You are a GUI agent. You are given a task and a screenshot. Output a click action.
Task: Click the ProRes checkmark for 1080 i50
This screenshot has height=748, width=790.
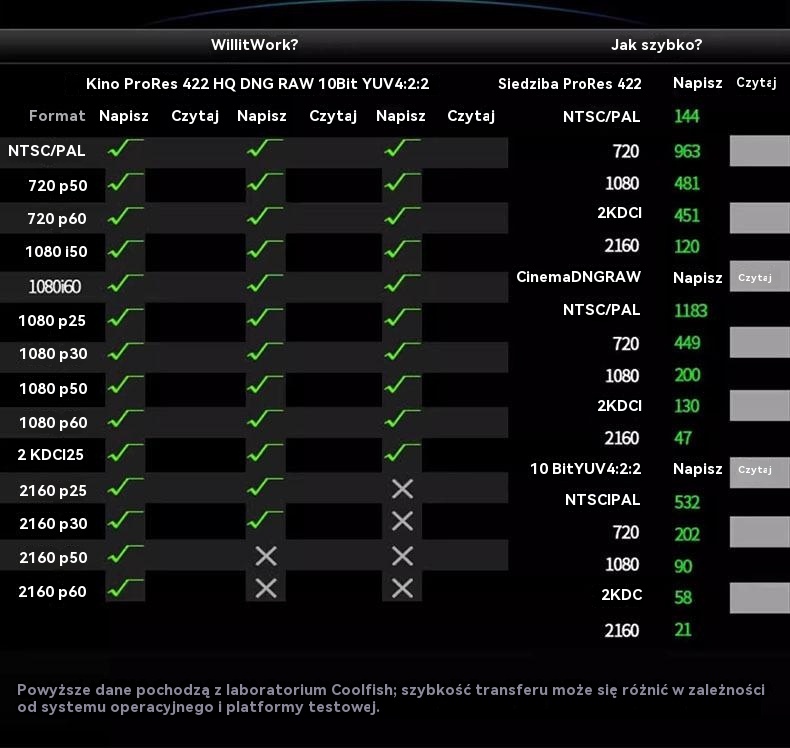(124, 250)
